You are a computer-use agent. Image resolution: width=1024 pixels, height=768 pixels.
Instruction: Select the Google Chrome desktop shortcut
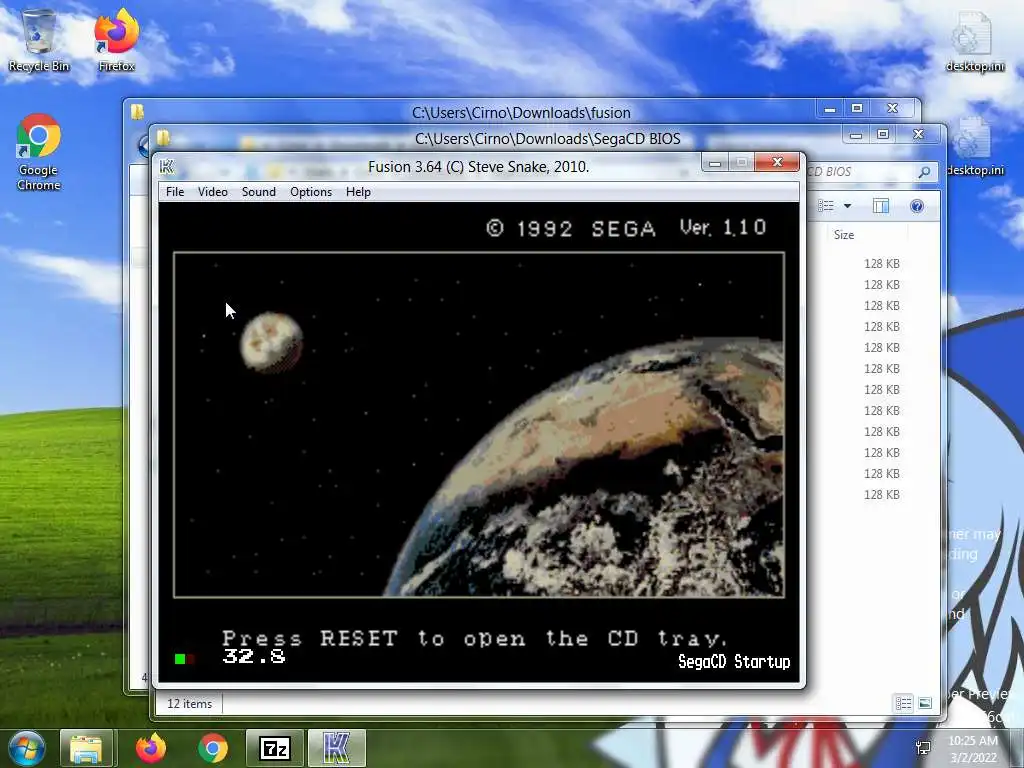click(39, 152)
